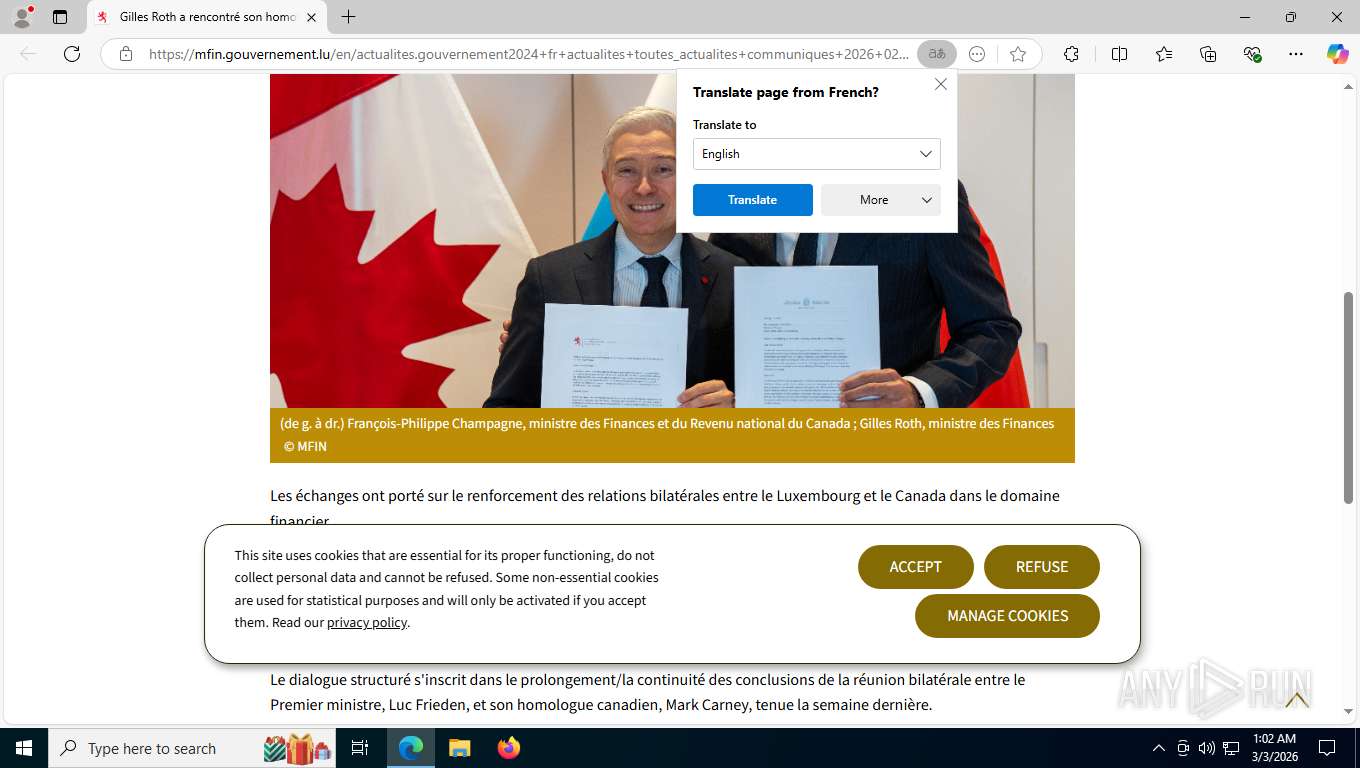Expand the More options dropdown

pyautogui.click(x=880, y=200)
